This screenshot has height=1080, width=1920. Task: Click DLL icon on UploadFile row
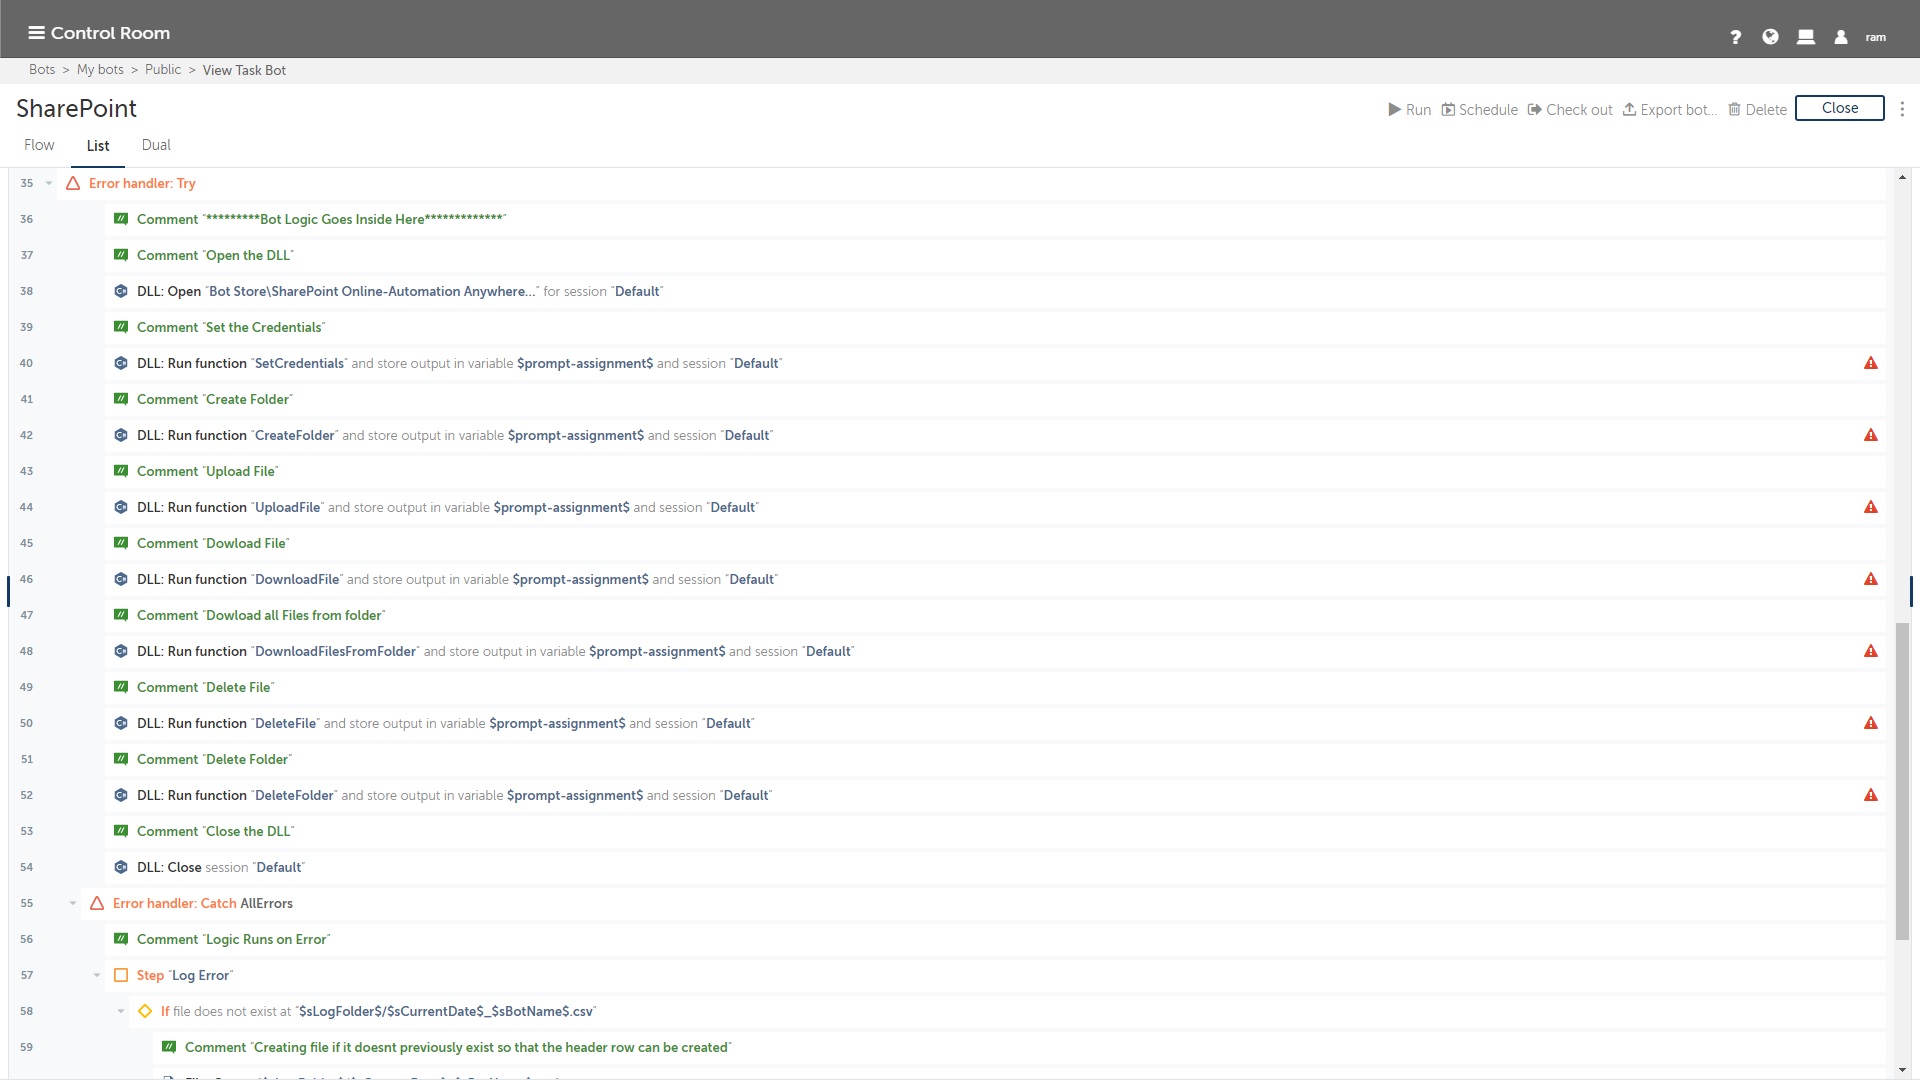121,507
